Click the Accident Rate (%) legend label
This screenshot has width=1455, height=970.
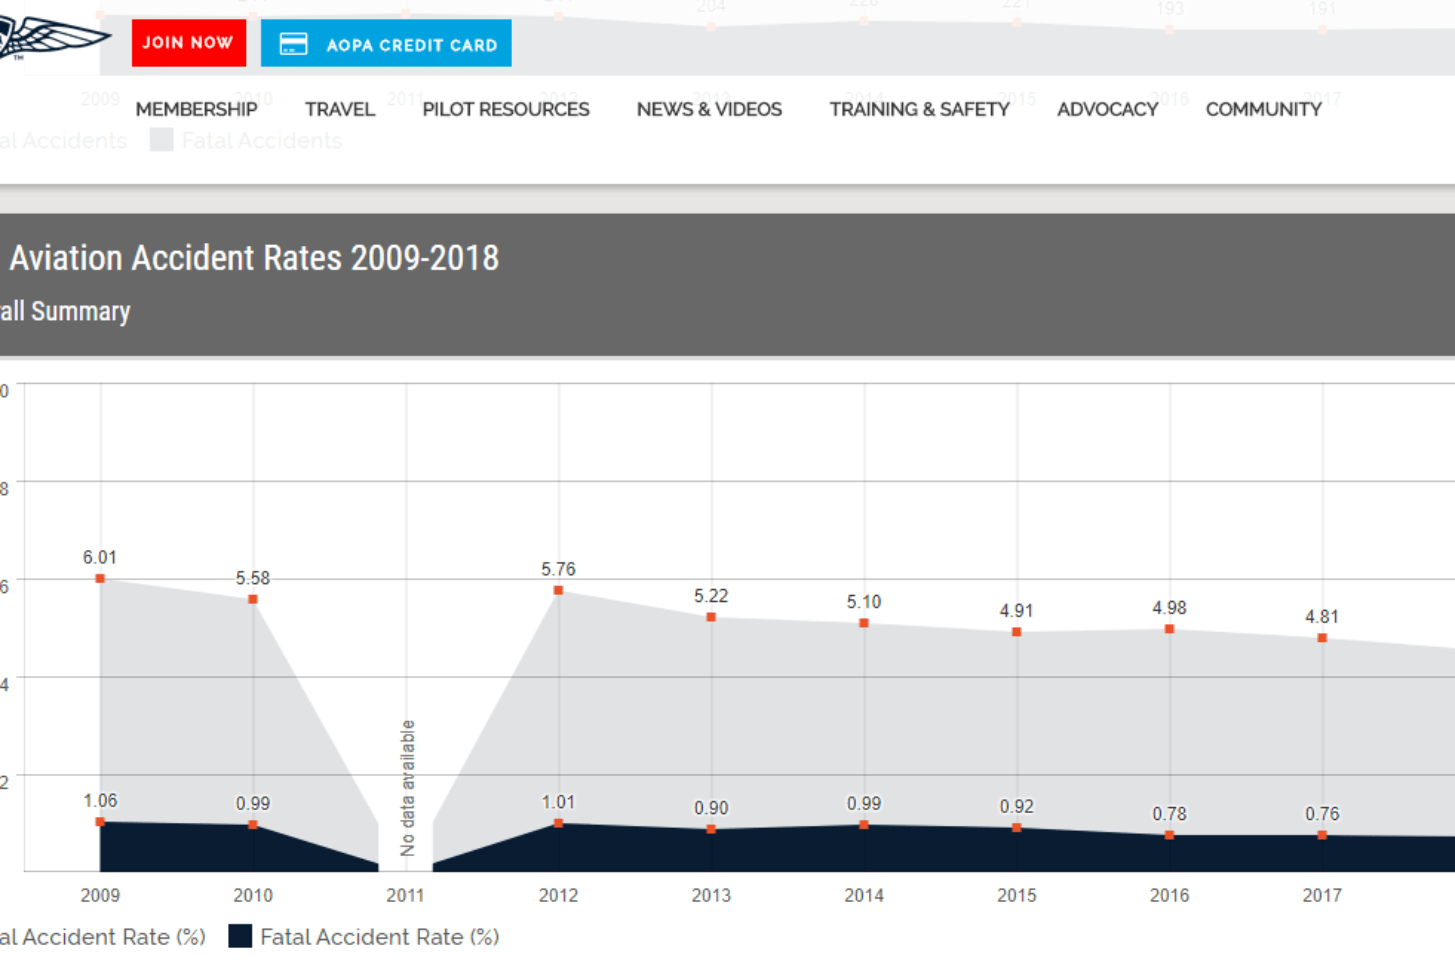point(103,937)
